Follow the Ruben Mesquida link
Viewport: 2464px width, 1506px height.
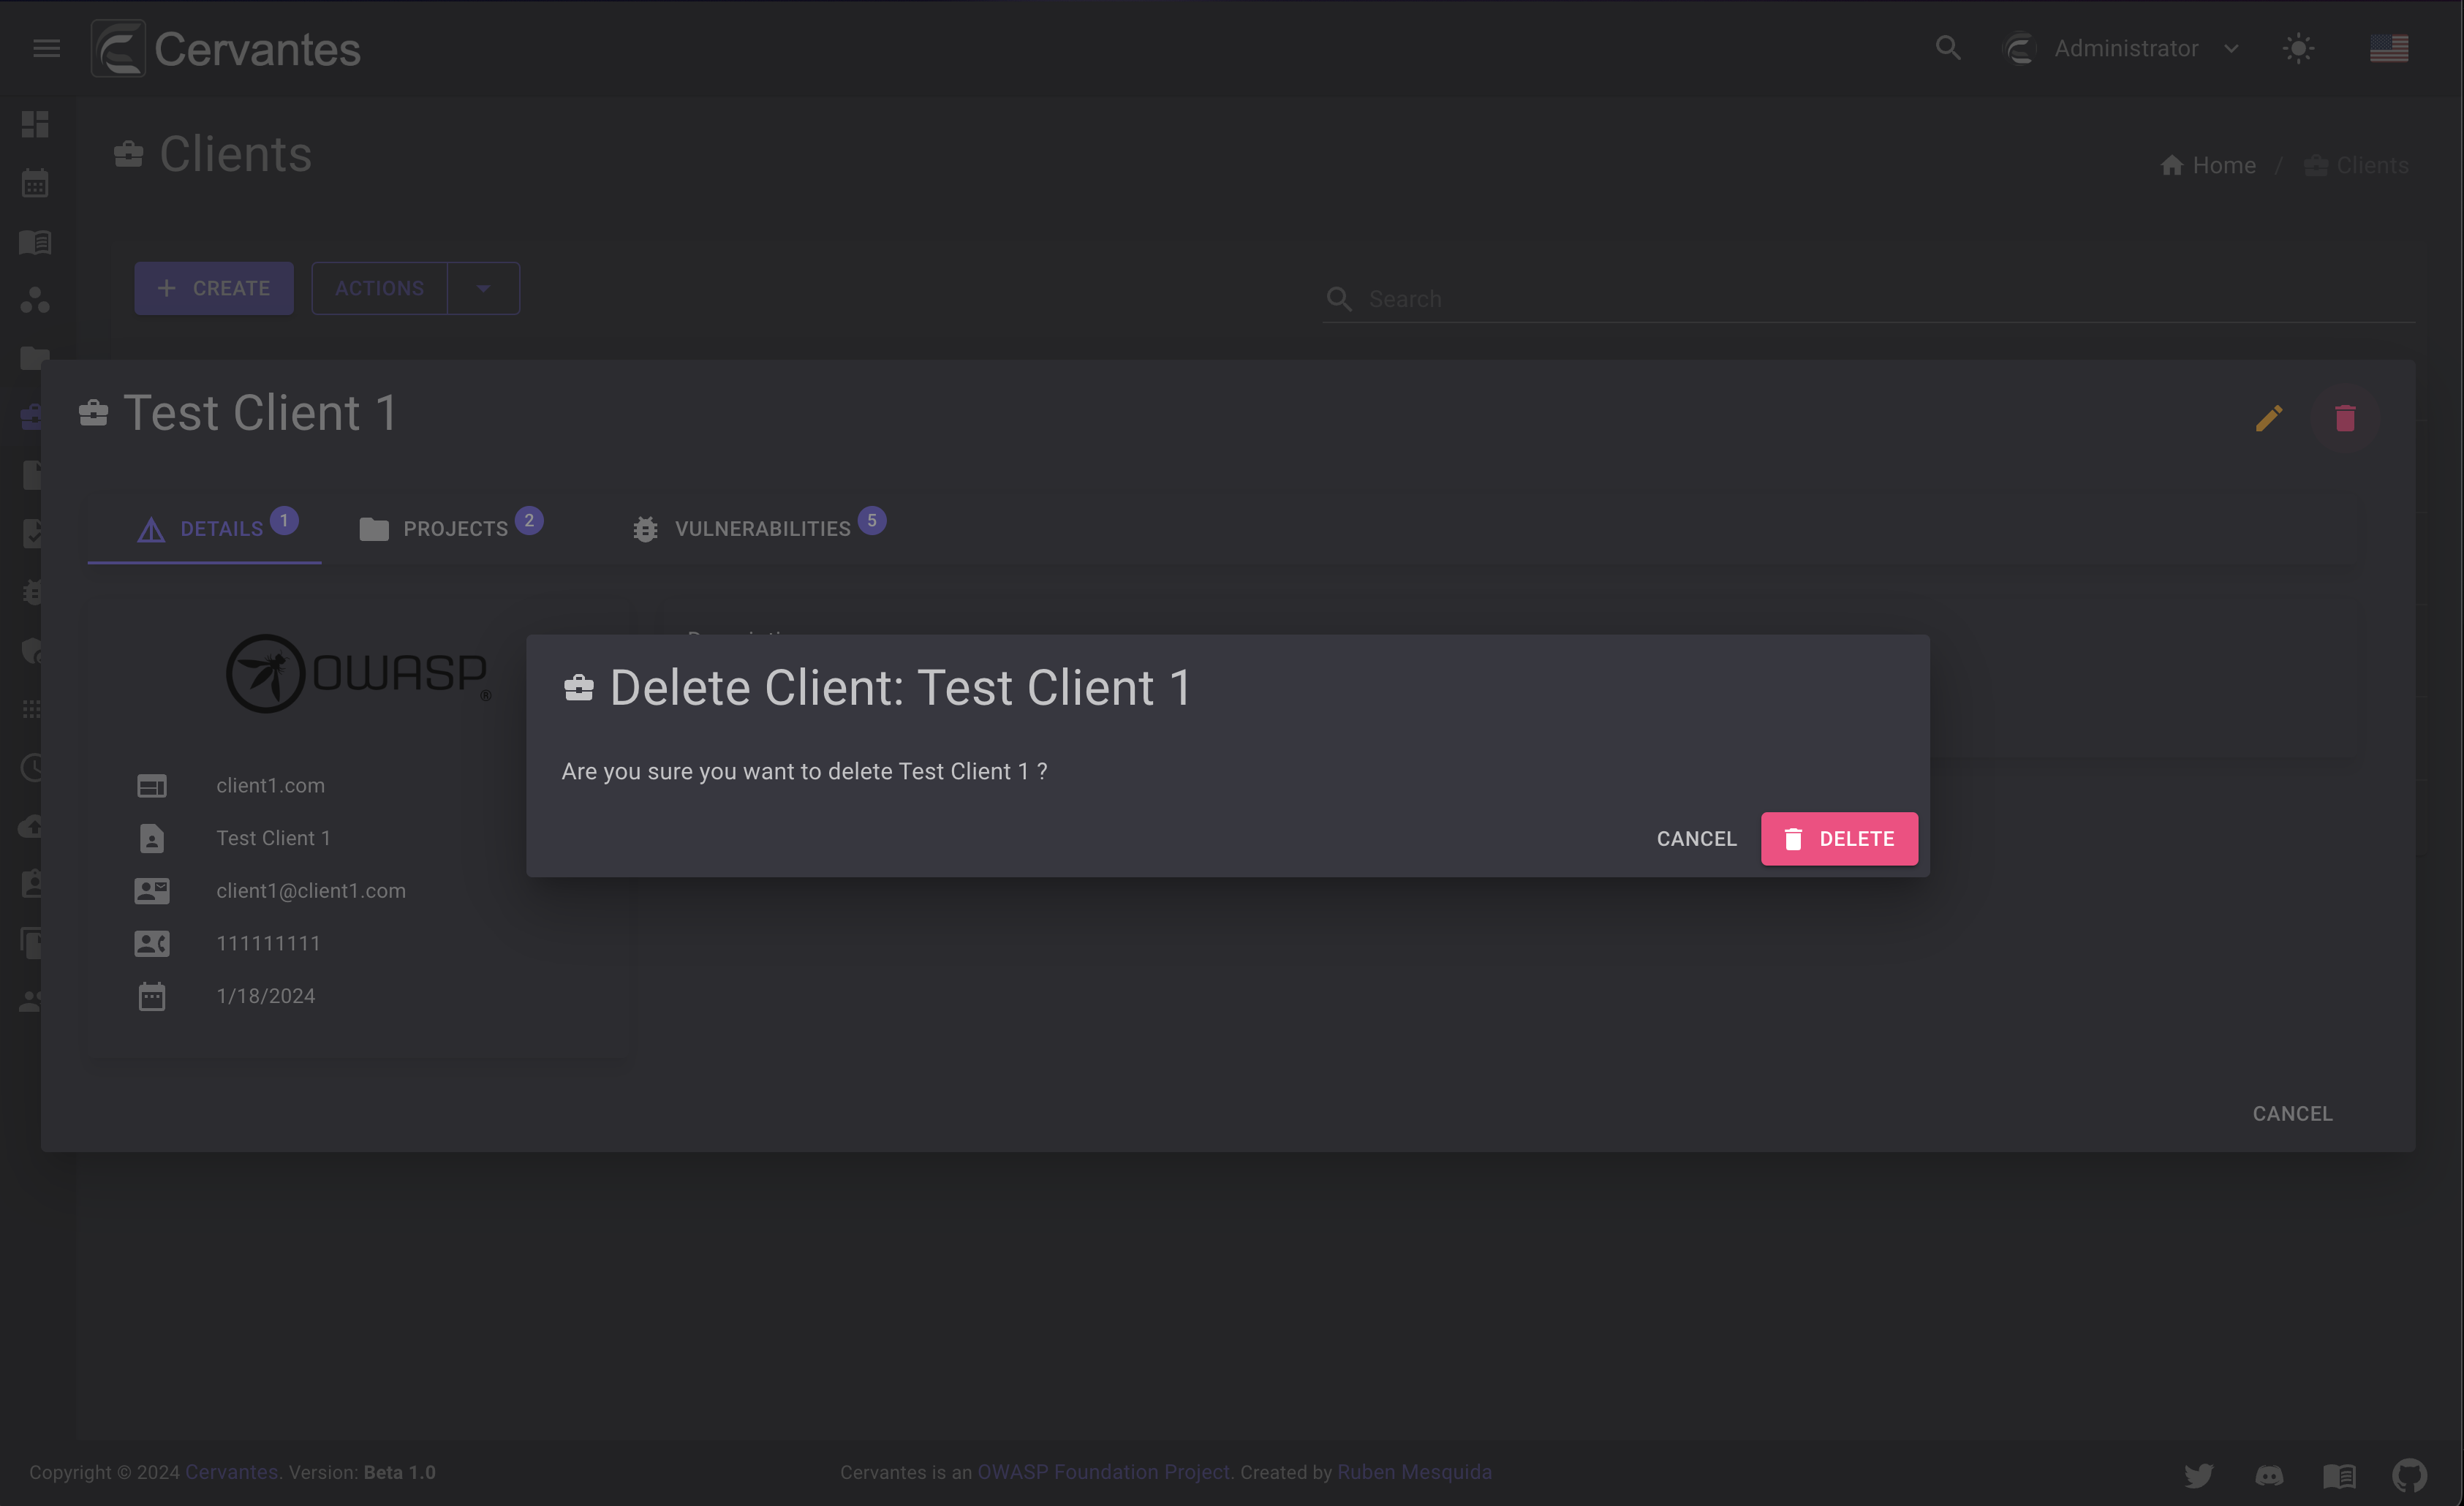point(1414,1472)
